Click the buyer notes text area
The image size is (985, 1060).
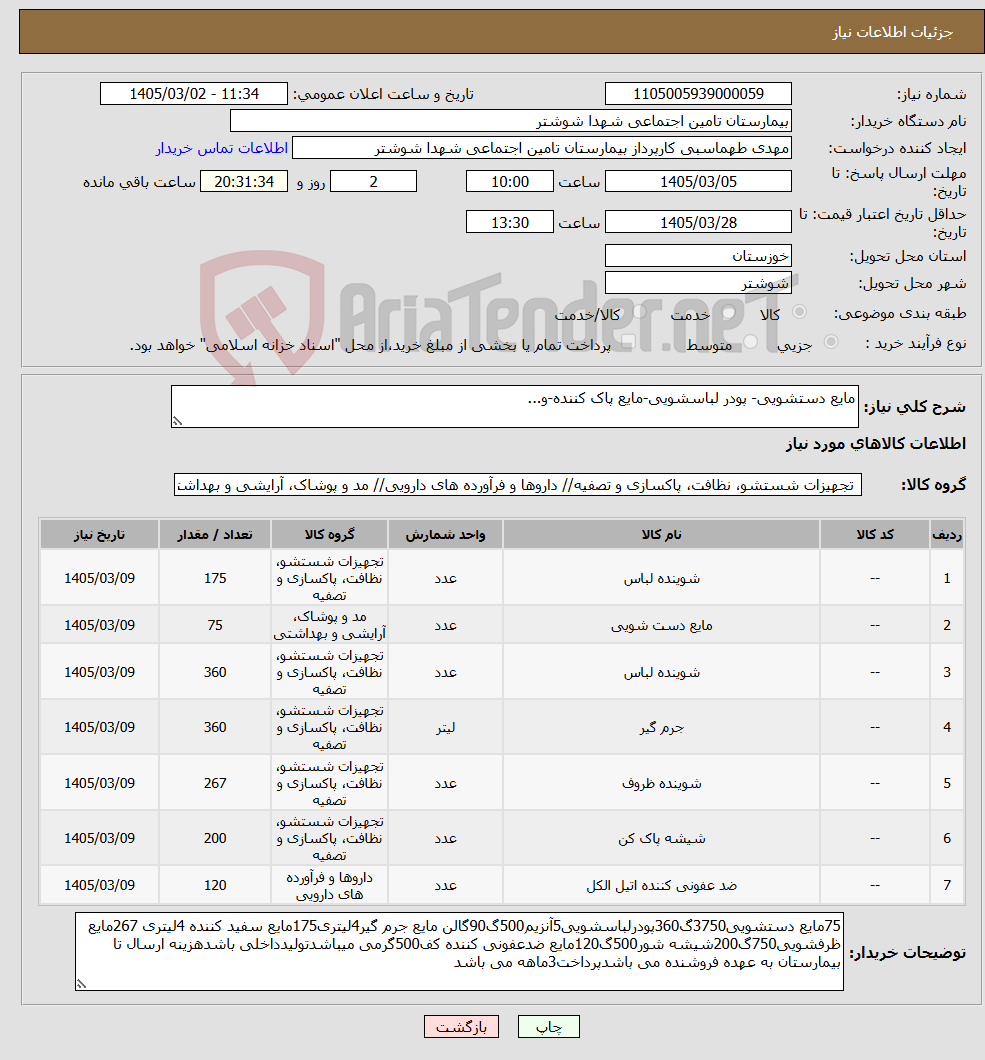point(459,952)
